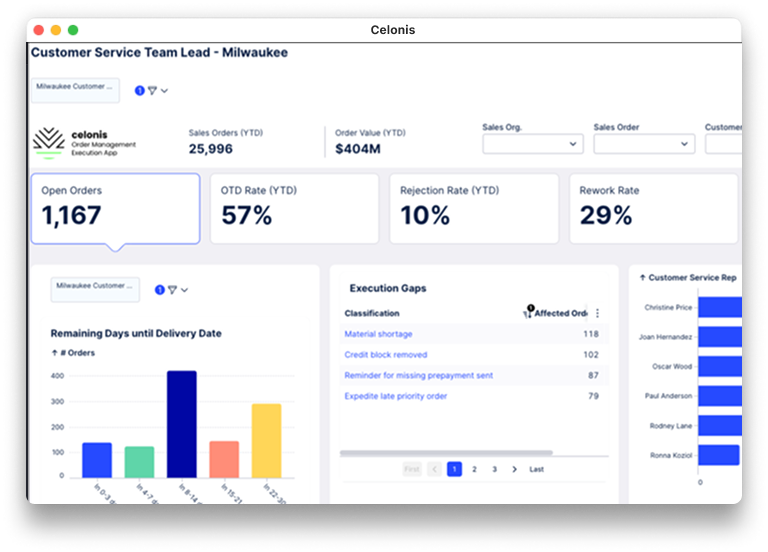The width and height of the screenshot is (768, 552).
Task: Click Rodney Lane bar
Action: 720,426
